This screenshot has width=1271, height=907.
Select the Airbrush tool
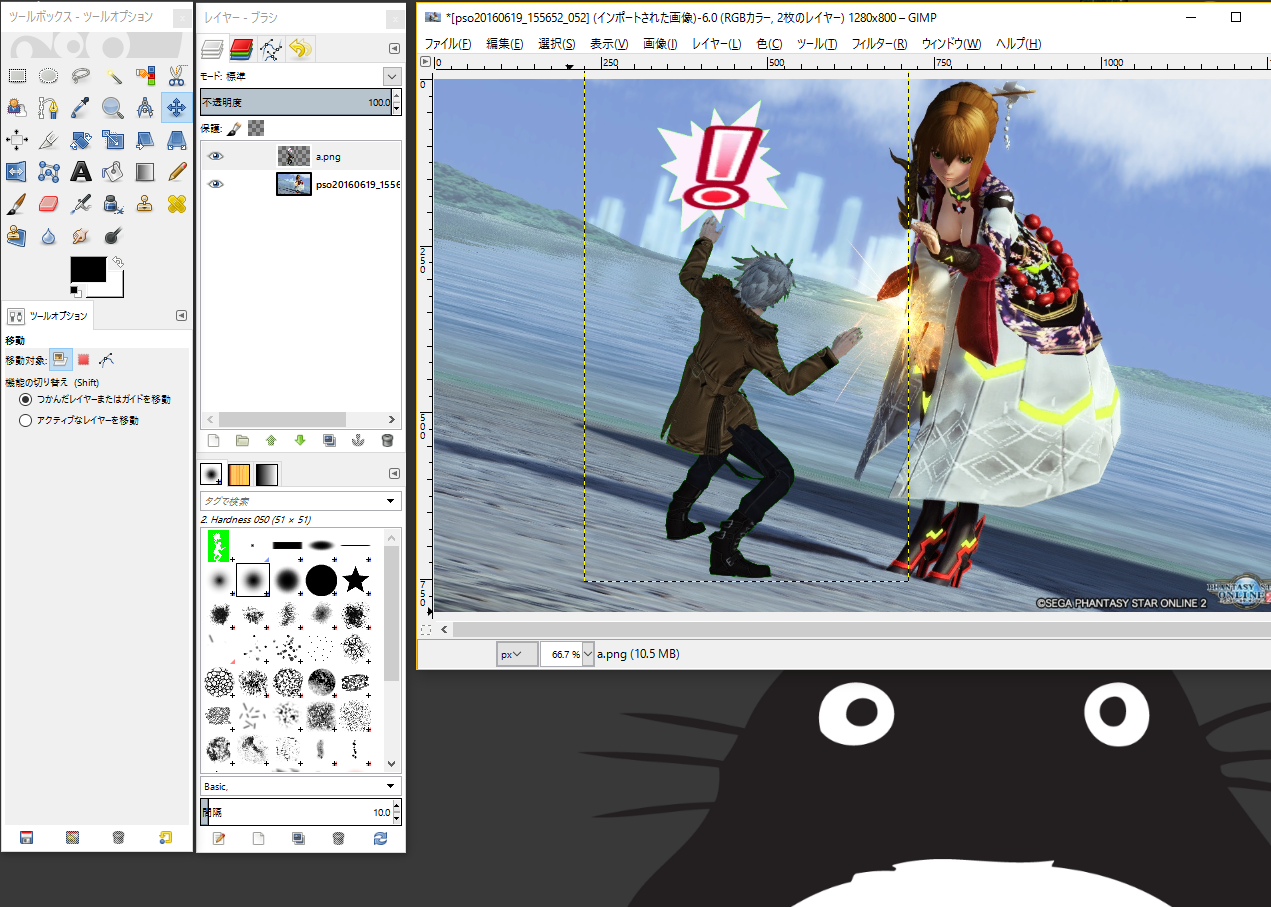tap(81, 204)
